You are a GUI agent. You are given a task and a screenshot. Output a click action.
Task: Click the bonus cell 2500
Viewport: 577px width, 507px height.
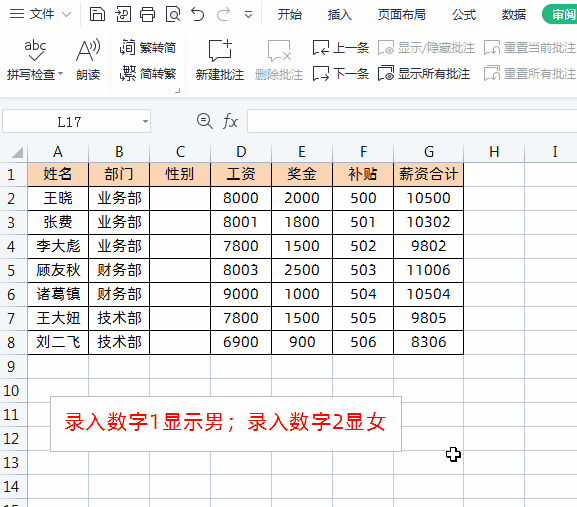[302, 270]
